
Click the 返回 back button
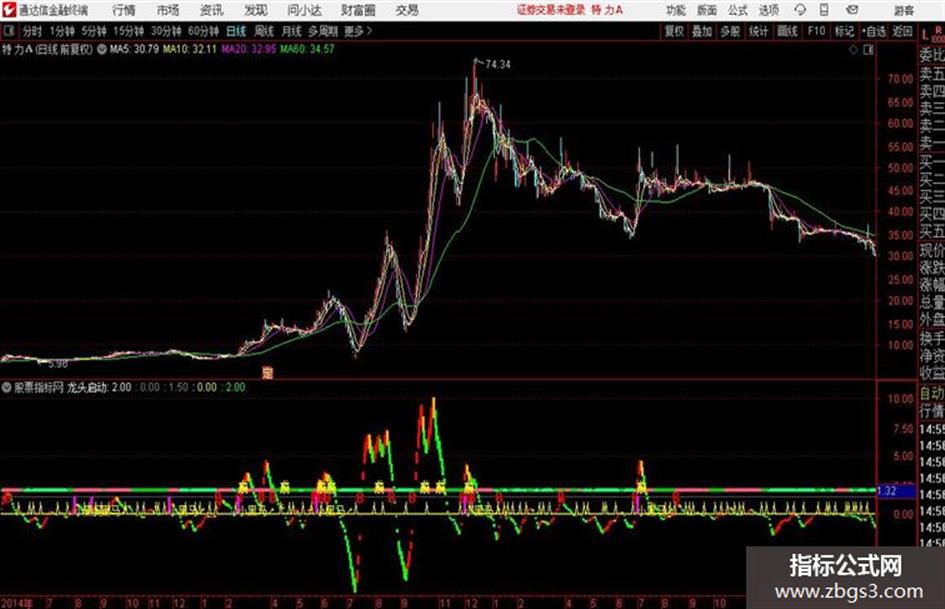[x=902, y=31]
